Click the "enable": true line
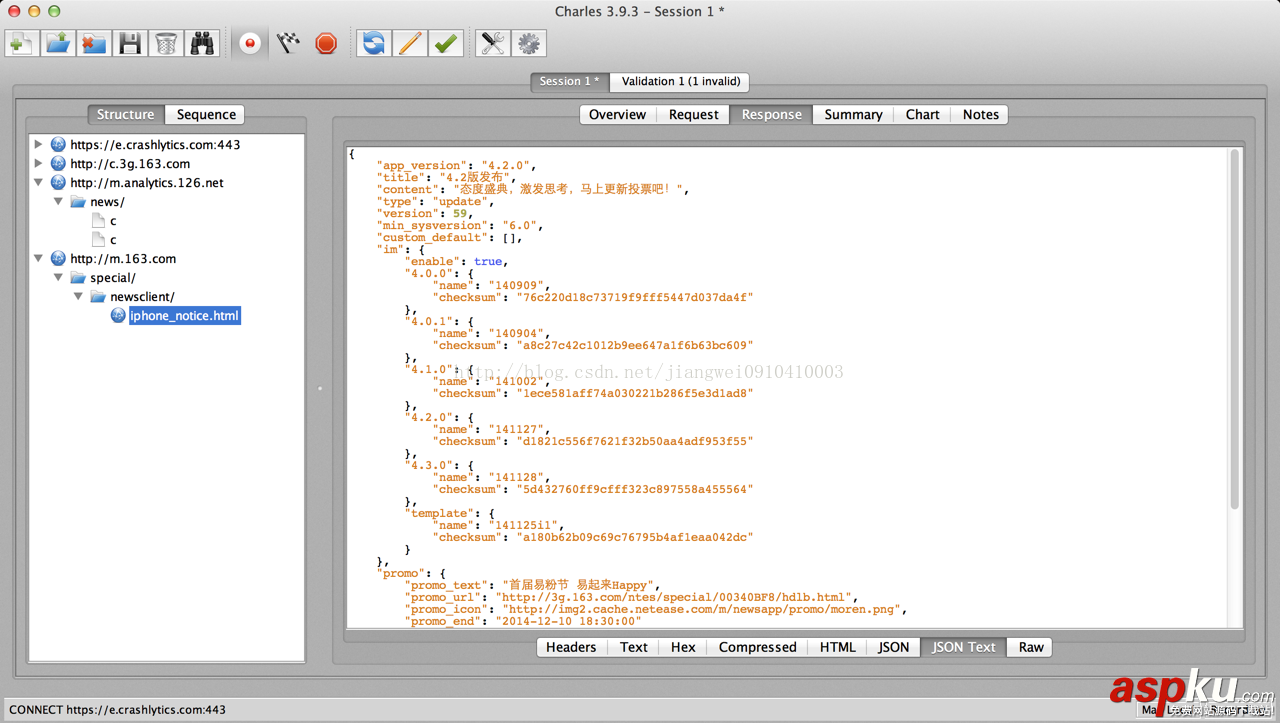The height and width of the screenshot is (723, 1280). [457, 262]
